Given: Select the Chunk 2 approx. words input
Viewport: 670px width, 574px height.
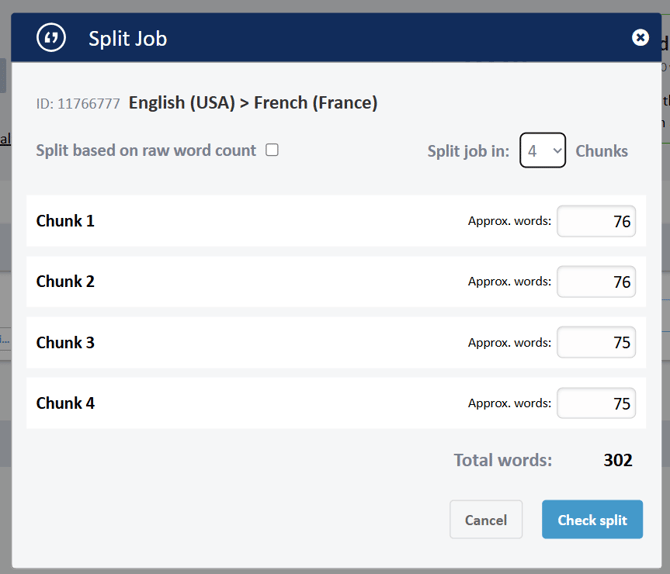Looking at the screenshot, I should (596, 282).
